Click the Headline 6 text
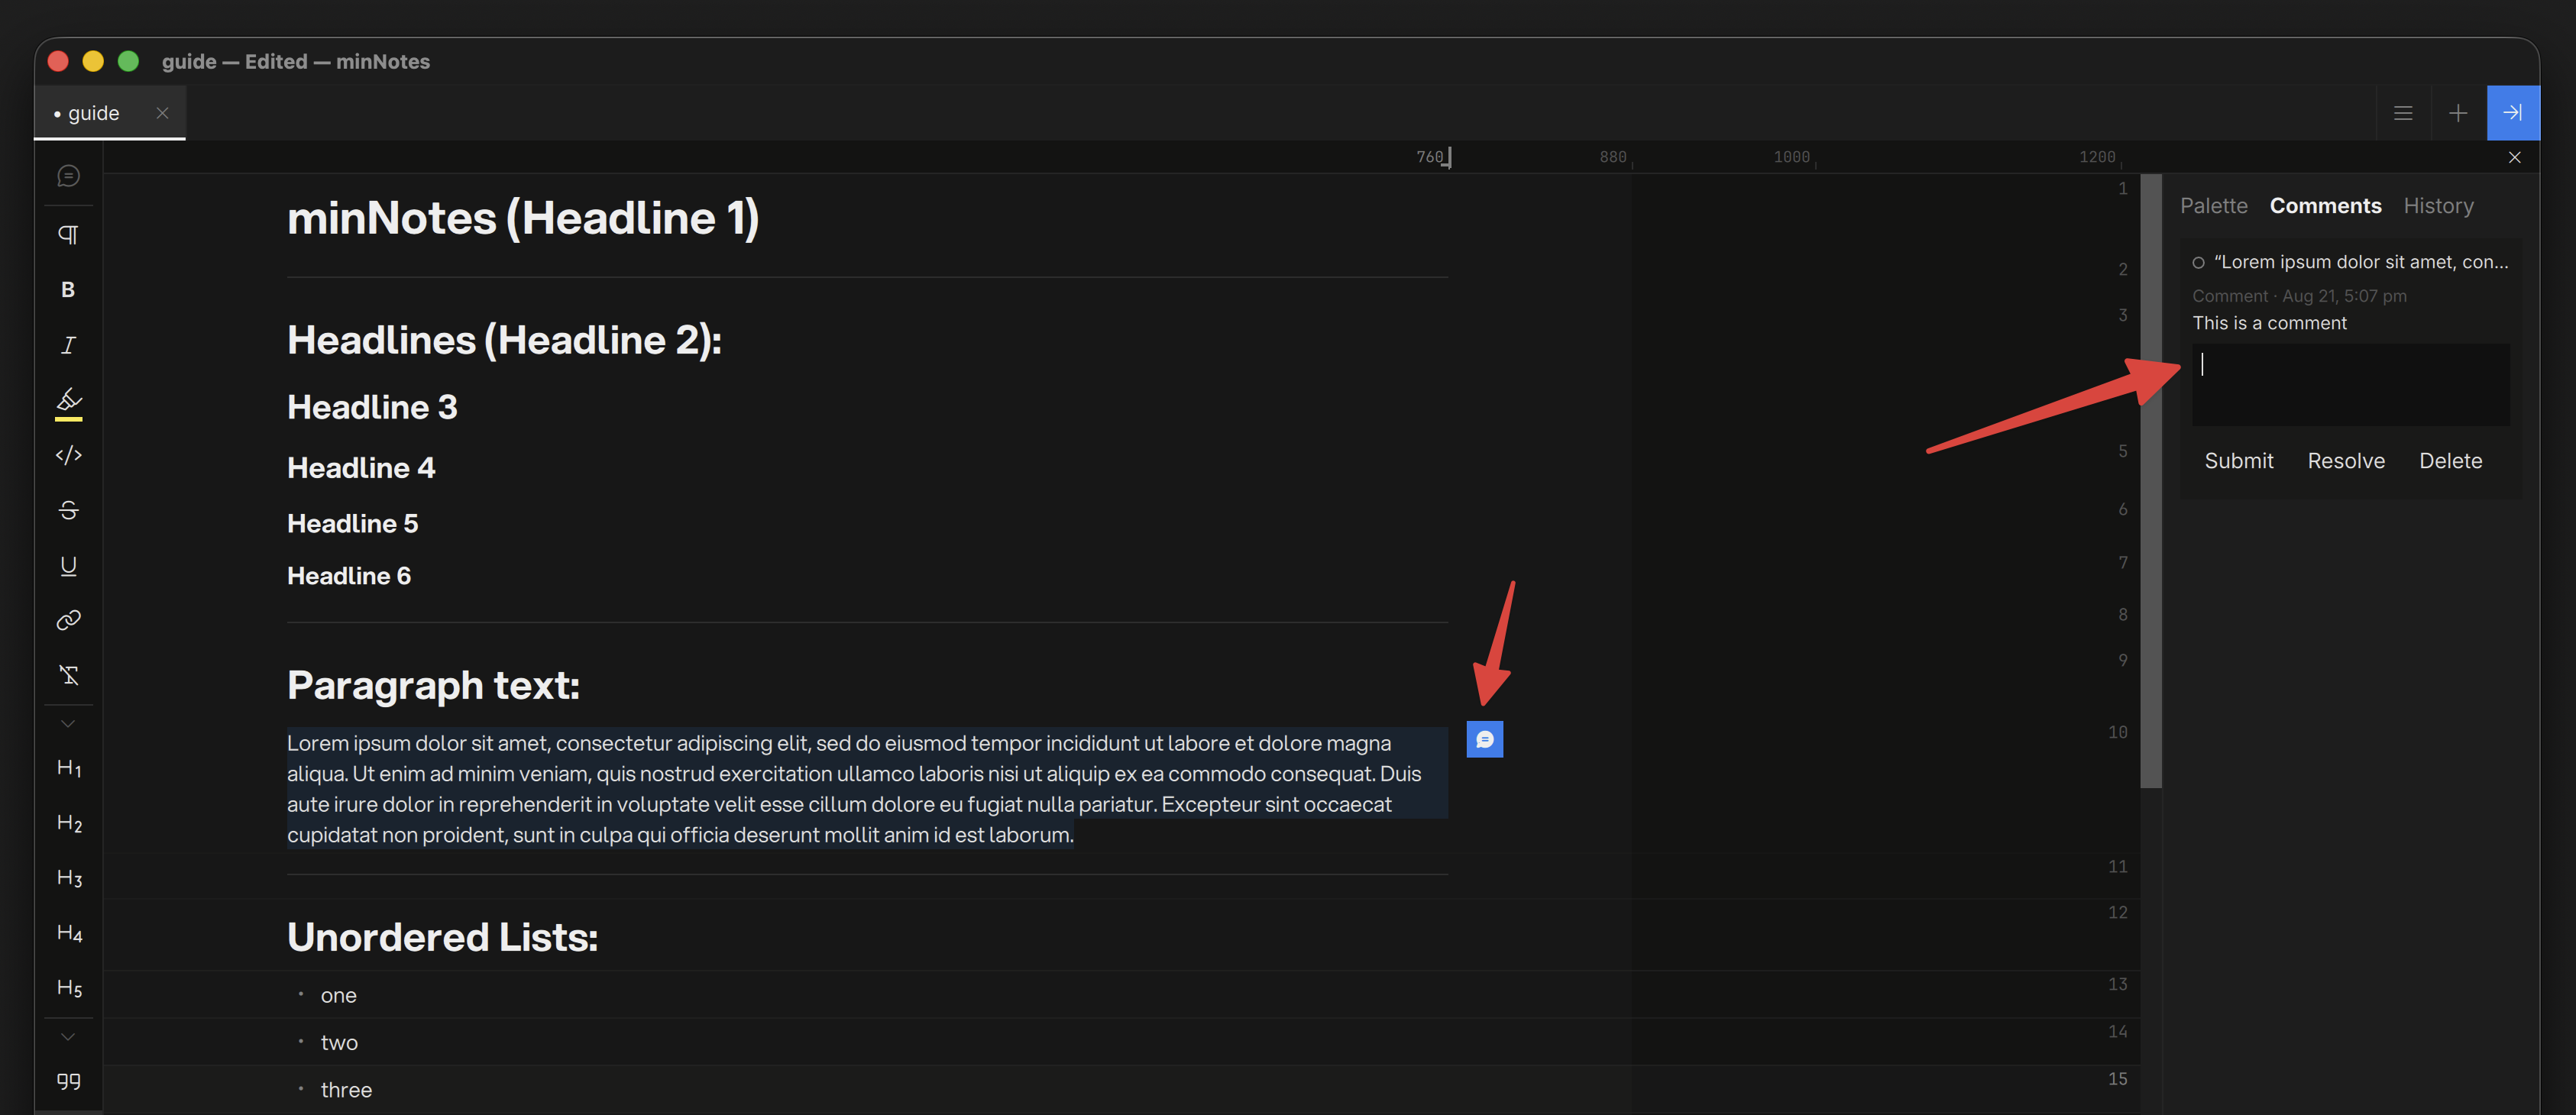This screenshot has height=1115, width=2576. tap(349, 576)
